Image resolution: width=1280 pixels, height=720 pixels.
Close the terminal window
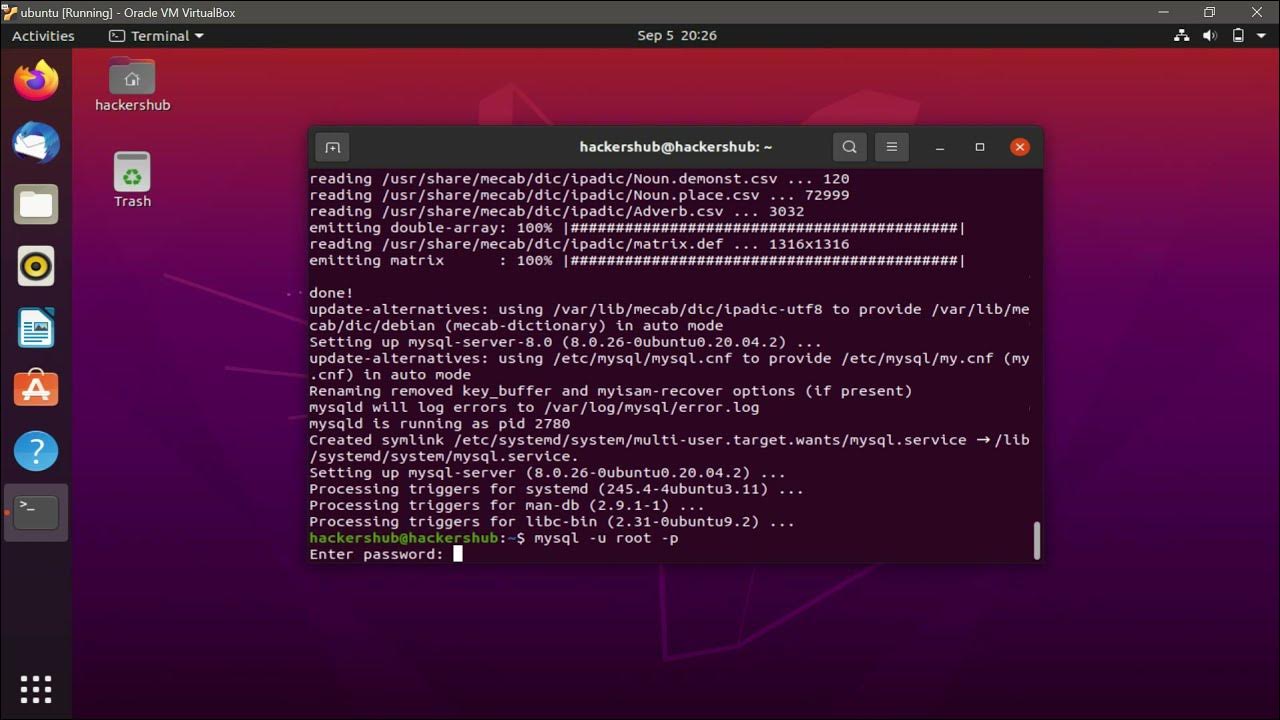click(1020, 147)
